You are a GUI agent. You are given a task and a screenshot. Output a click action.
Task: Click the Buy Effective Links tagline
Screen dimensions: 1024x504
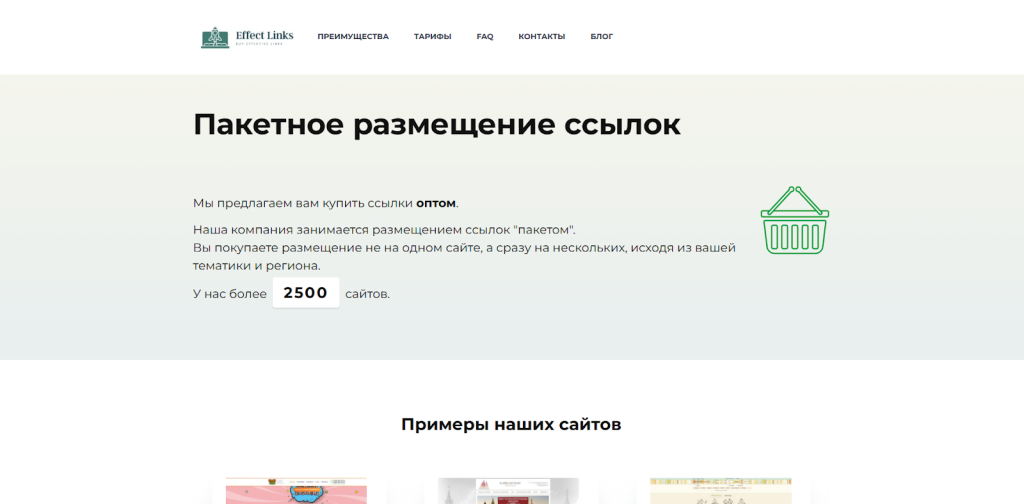point(259,44)
